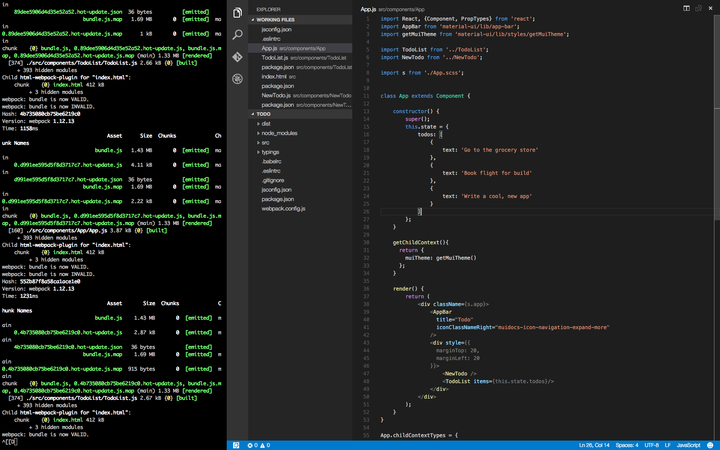Open the Explorer view in activity bar
This screenshot has height=450, width=720.
tap(237, 13)
